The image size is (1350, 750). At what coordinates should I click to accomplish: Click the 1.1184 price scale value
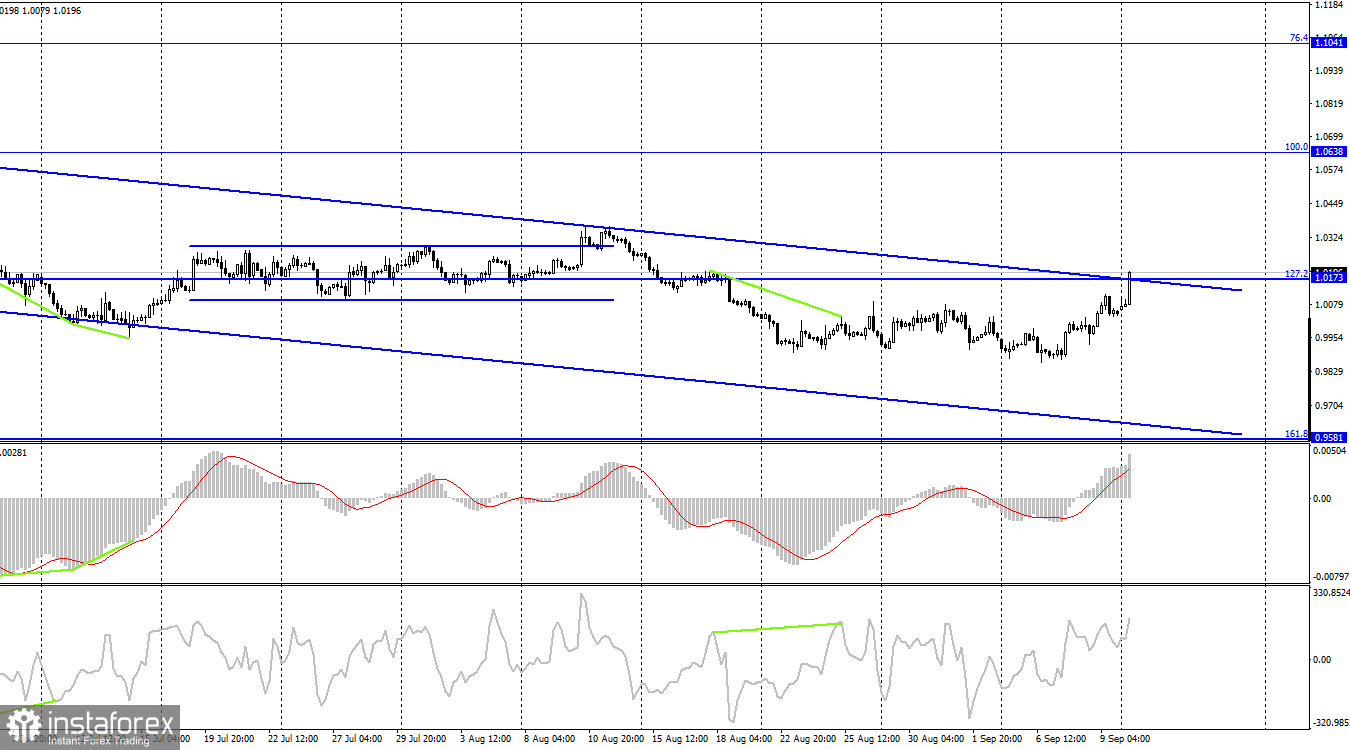[x=1330, y=5]
